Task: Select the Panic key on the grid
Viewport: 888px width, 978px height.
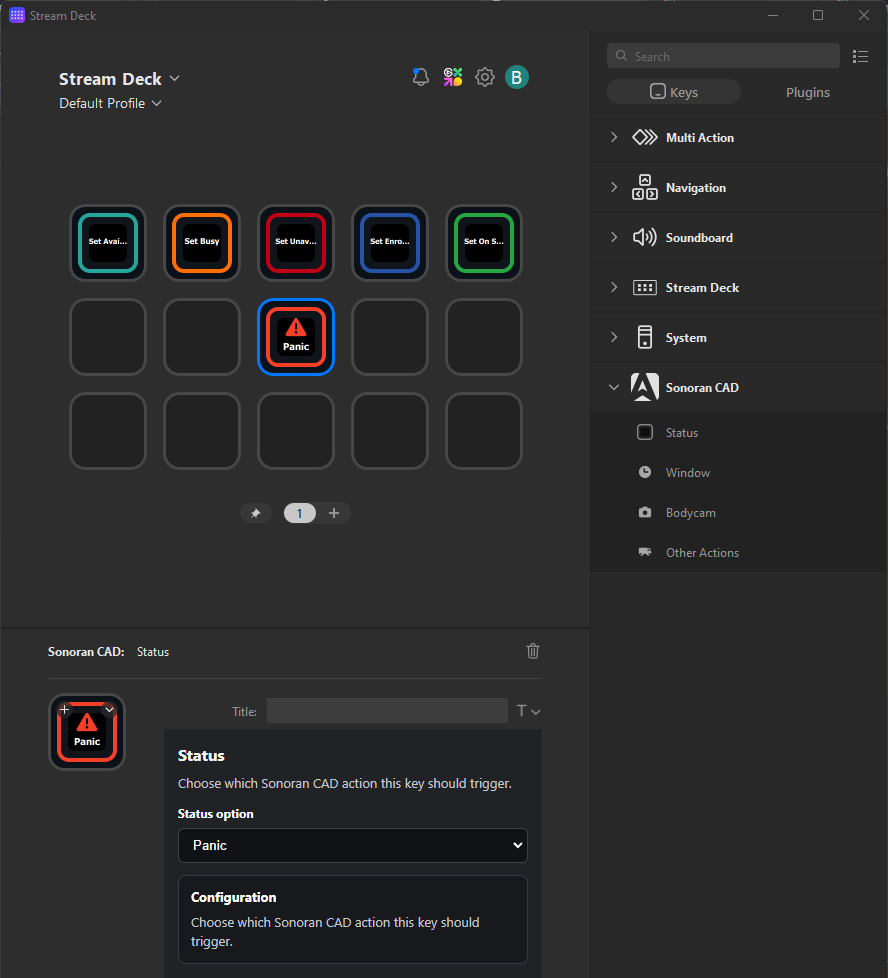Action: [x=296, y=337]
